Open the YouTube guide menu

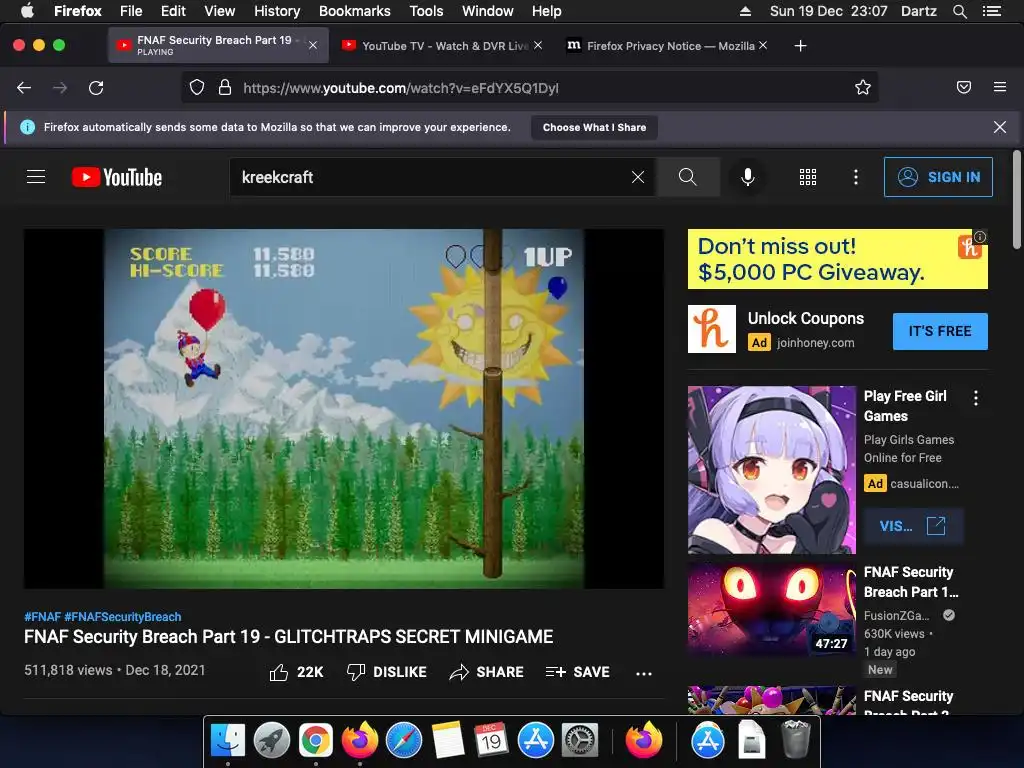tap(36, 177)
